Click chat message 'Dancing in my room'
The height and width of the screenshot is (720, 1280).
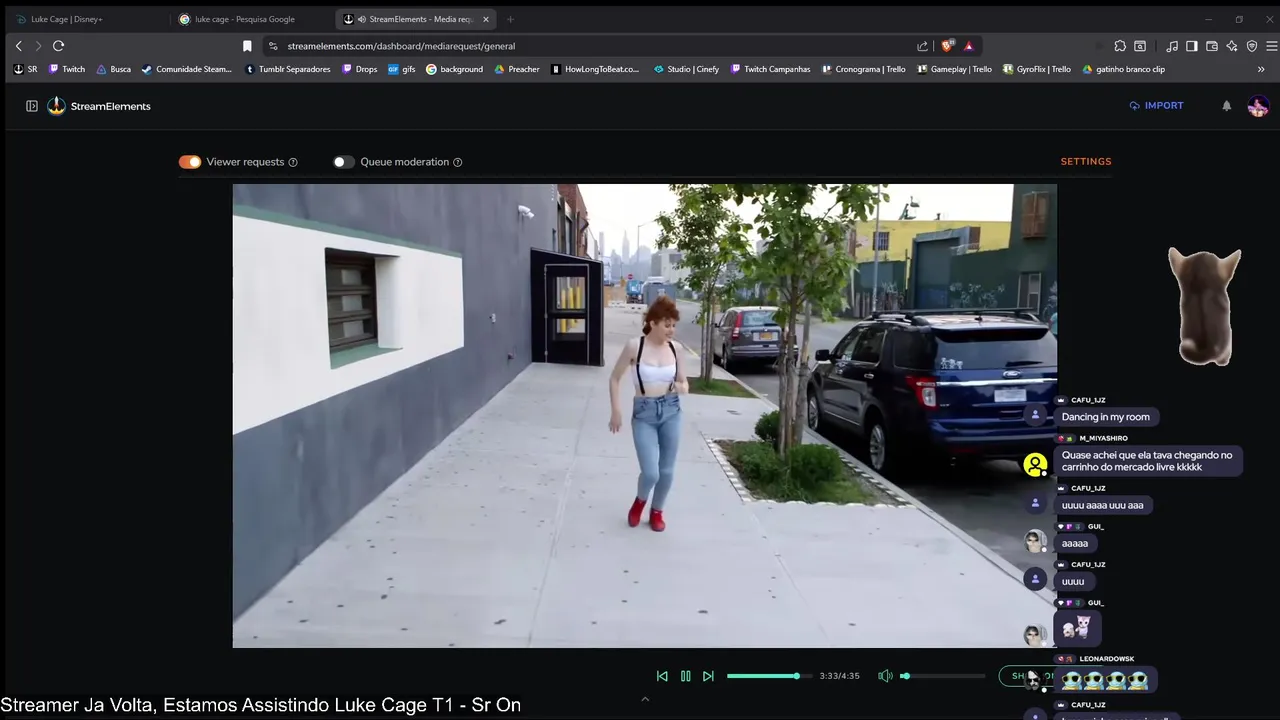[x=1106, y=417]
